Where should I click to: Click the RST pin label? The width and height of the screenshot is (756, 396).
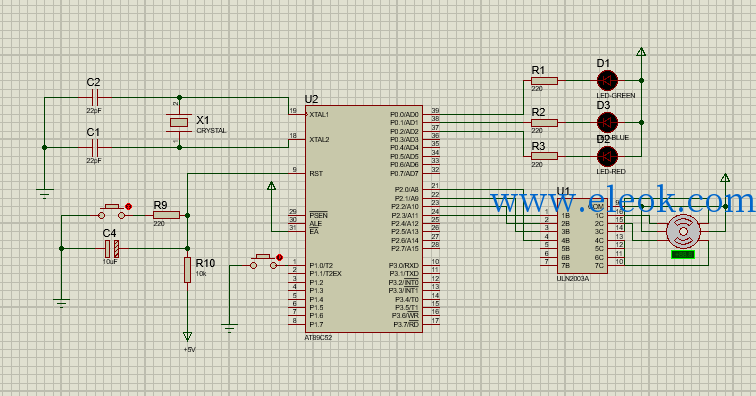[x=316, y=174]
